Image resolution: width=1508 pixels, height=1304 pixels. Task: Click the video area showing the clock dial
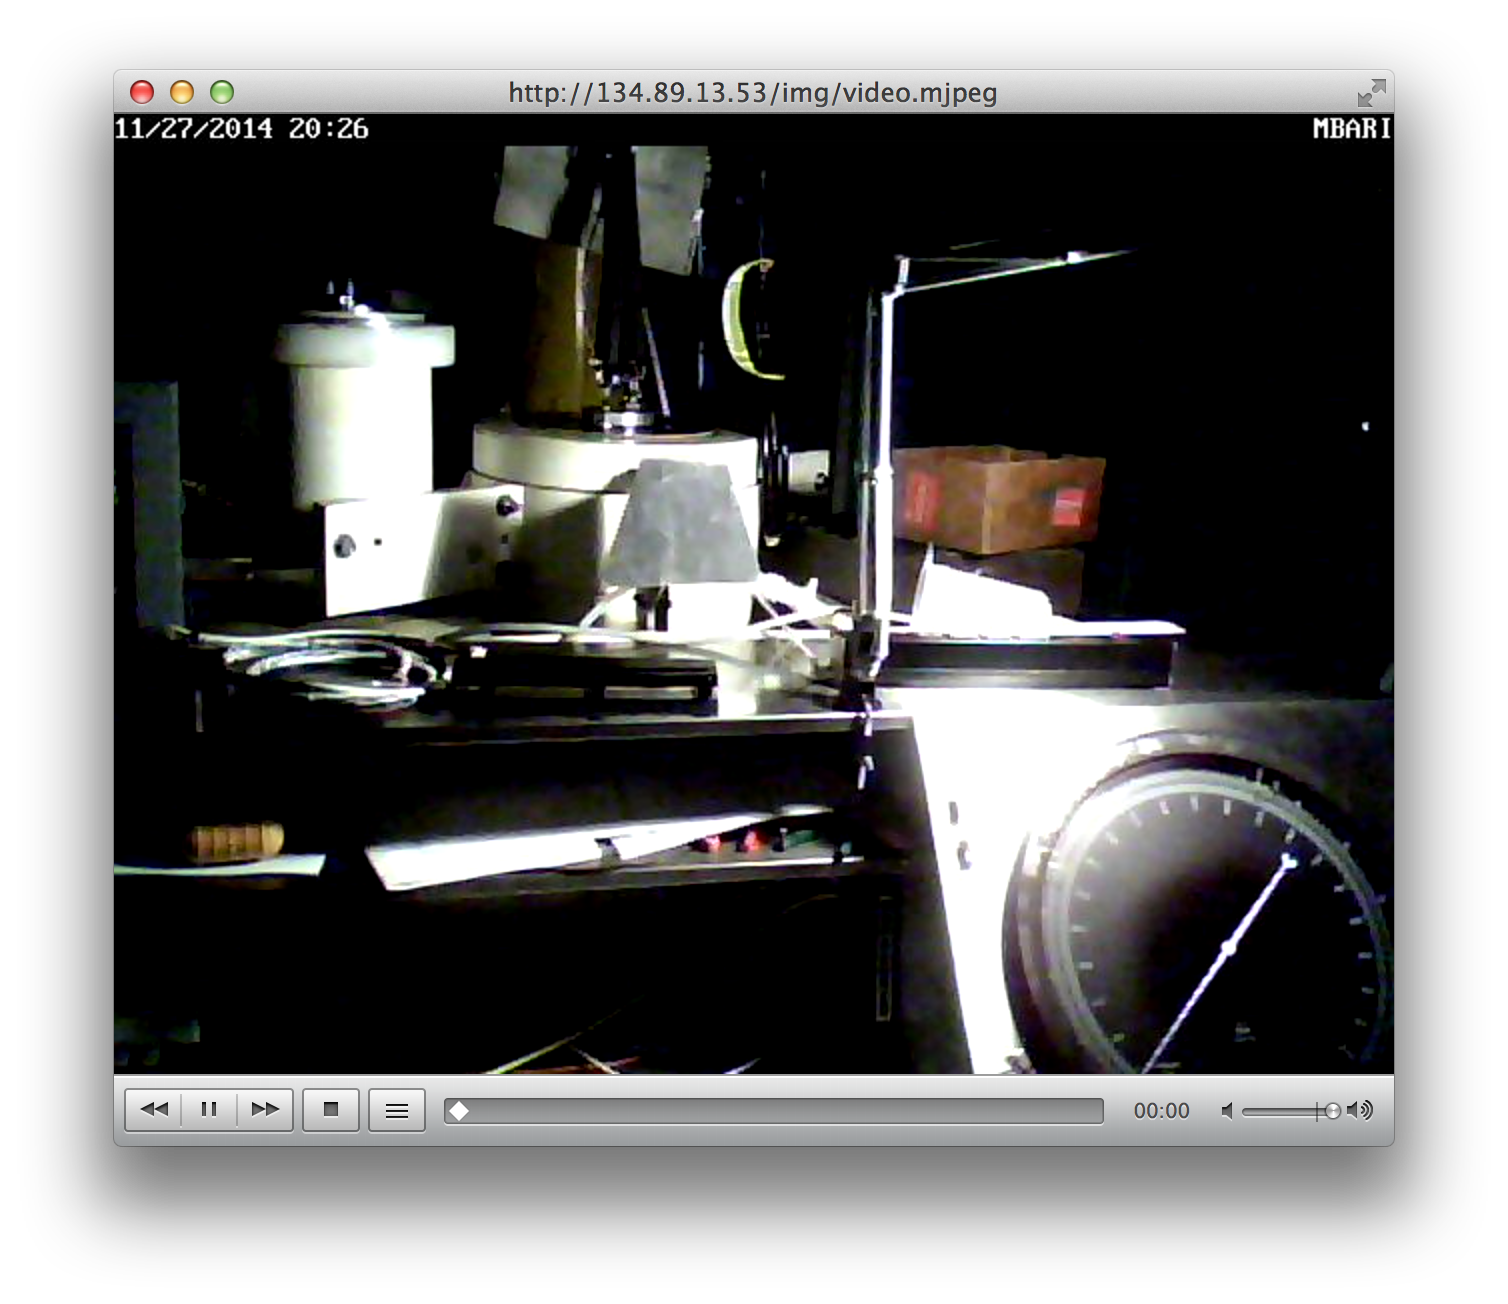(1200, 910)
